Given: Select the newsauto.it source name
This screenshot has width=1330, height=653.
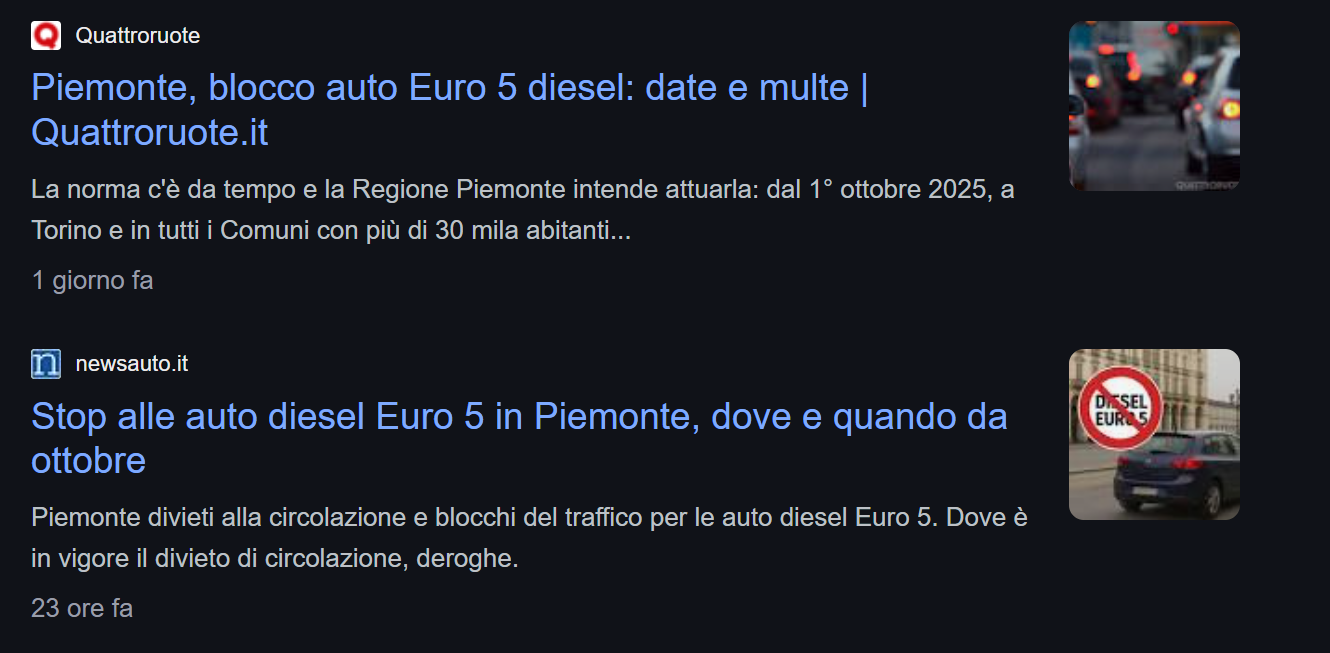Looking at the screenshot, I should click(x=132, y=364).
